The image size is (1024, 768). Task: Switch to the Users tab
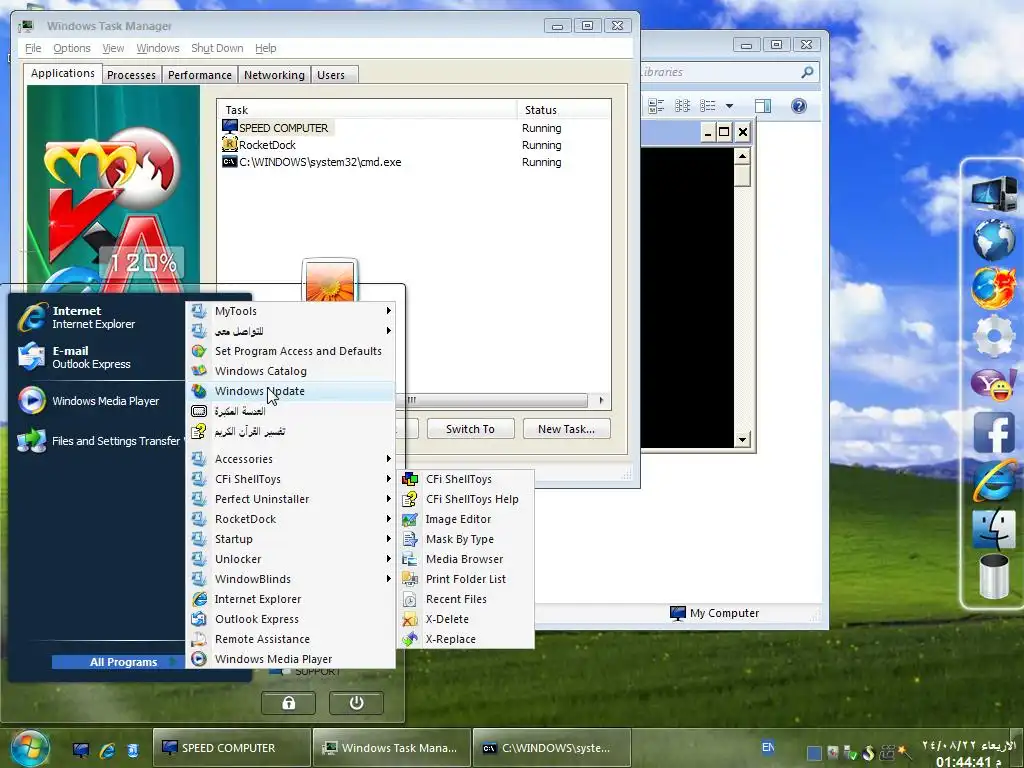tap(331, 75)
